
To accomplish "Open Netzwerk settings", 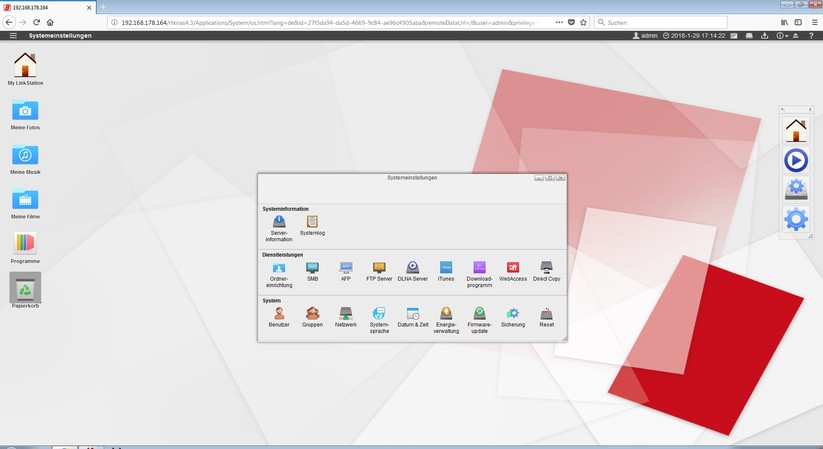I will pos(345,316).
